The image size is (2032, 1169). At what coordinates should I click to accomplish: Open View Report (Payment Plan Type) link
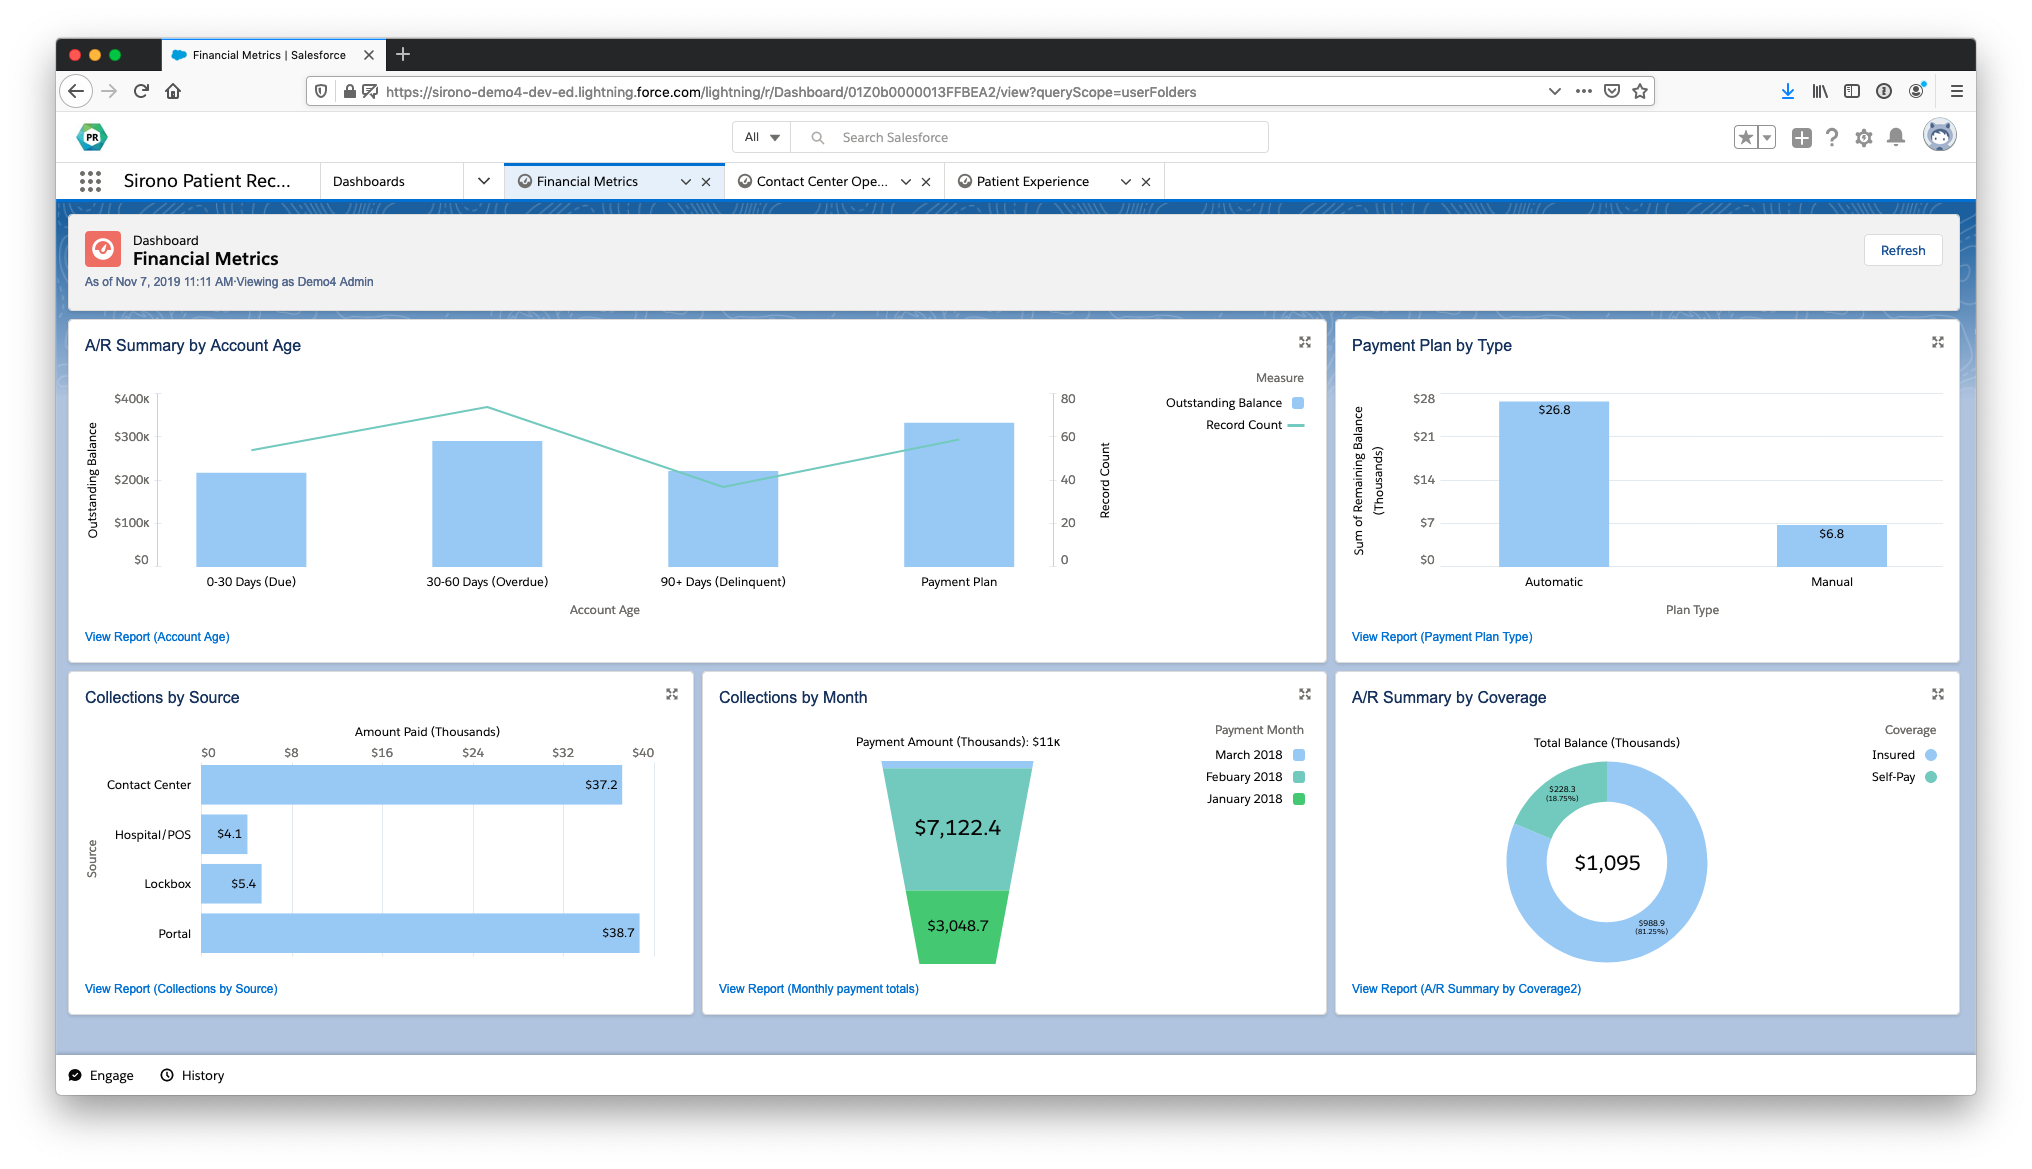pos(1442,637)
